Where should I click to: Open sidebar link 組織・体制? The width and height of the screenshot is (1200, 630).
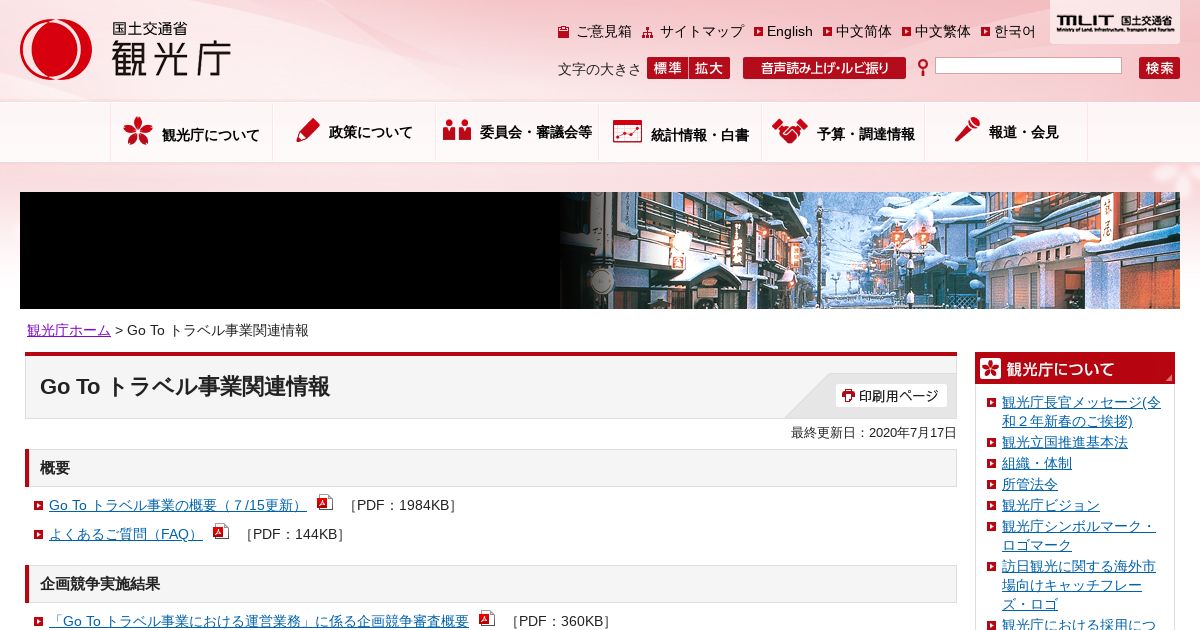pyautogui.click(x=1037, y=463)
